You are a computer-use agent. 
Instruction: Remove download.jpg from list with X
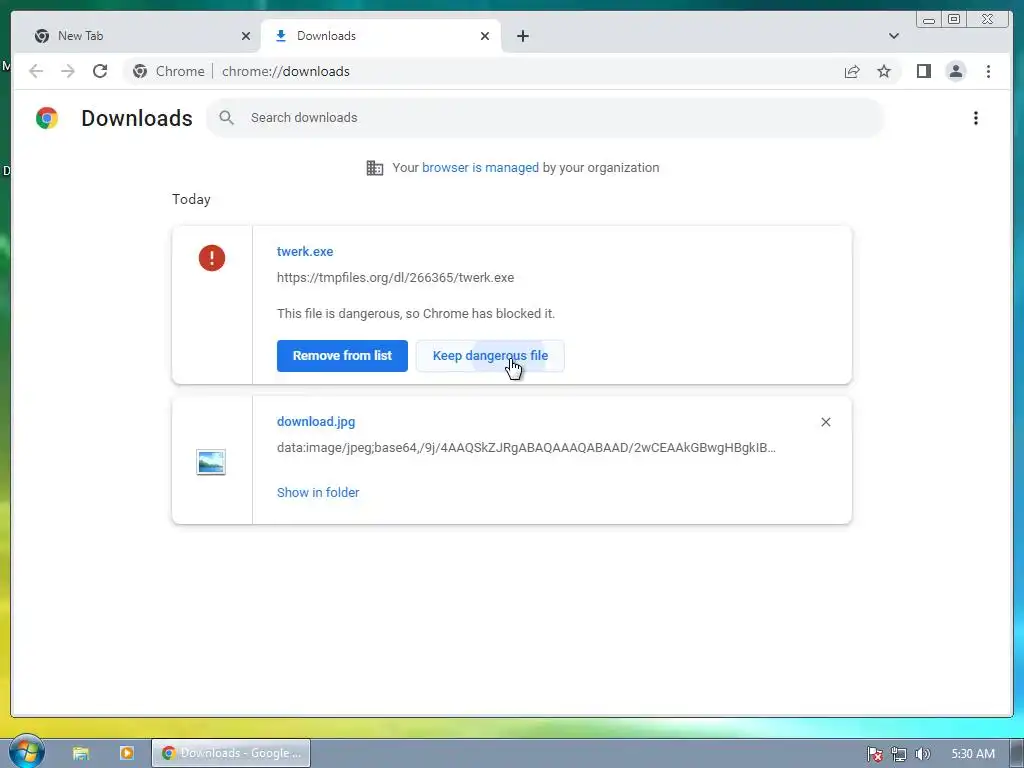point(825,423)
